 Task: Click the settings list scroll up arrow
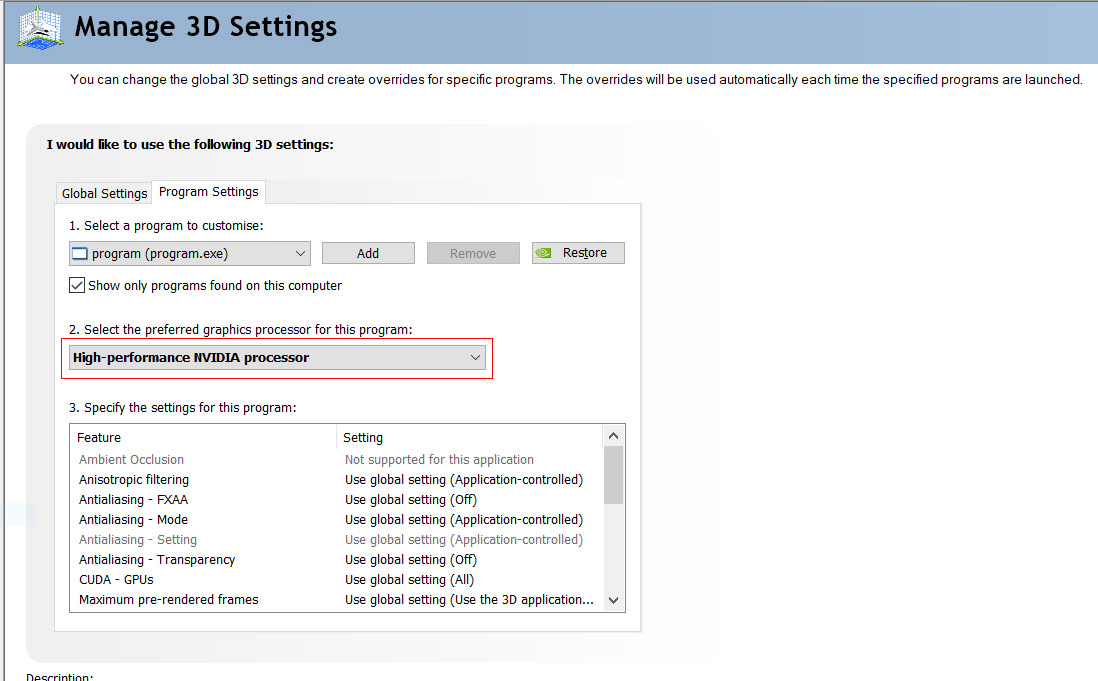pyautogui.click(x=613, y=435)
